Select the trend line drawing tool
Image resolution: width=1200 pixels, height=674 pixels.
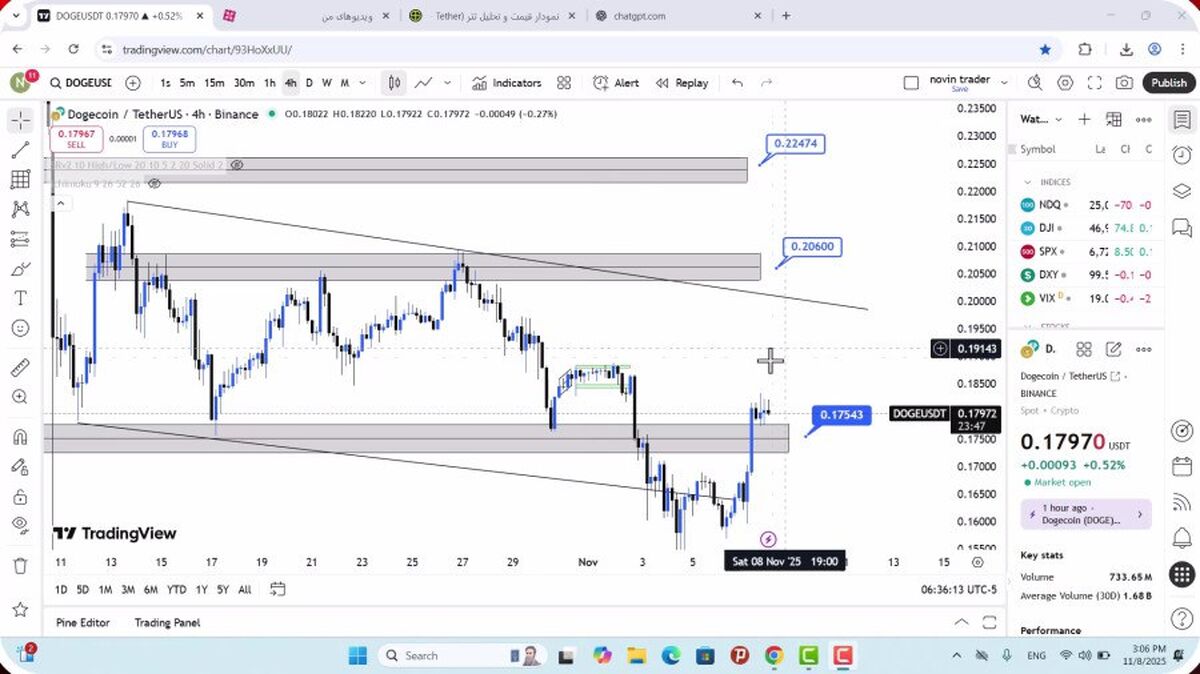[20, 150]
